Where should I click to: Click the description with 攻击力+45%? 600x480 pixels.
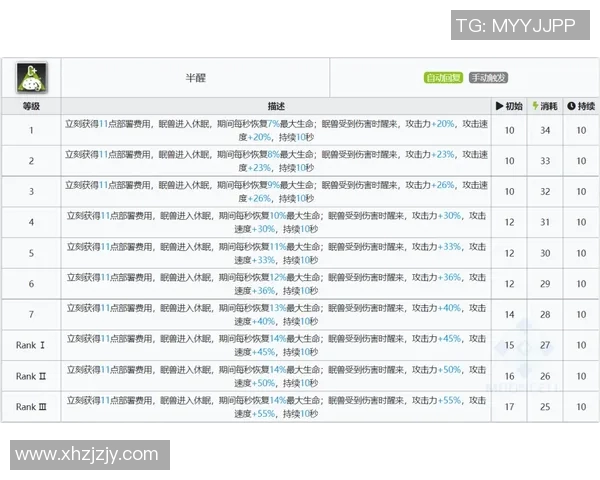point(276,345)
